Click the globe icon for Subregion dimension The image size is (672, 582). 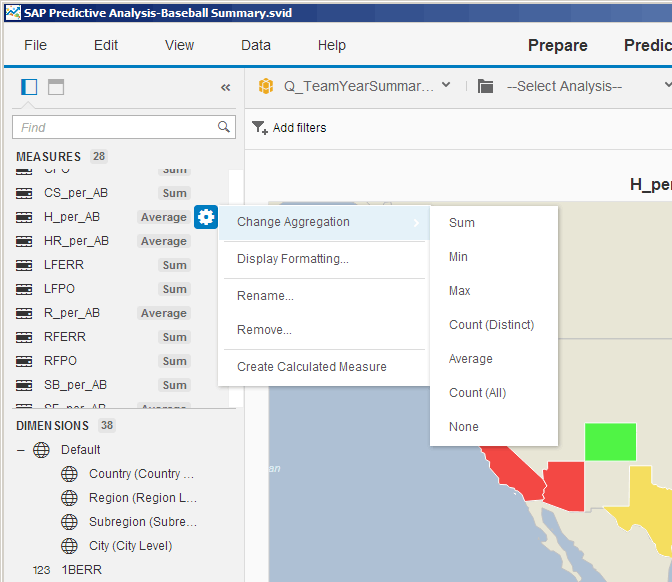point(69,522)
